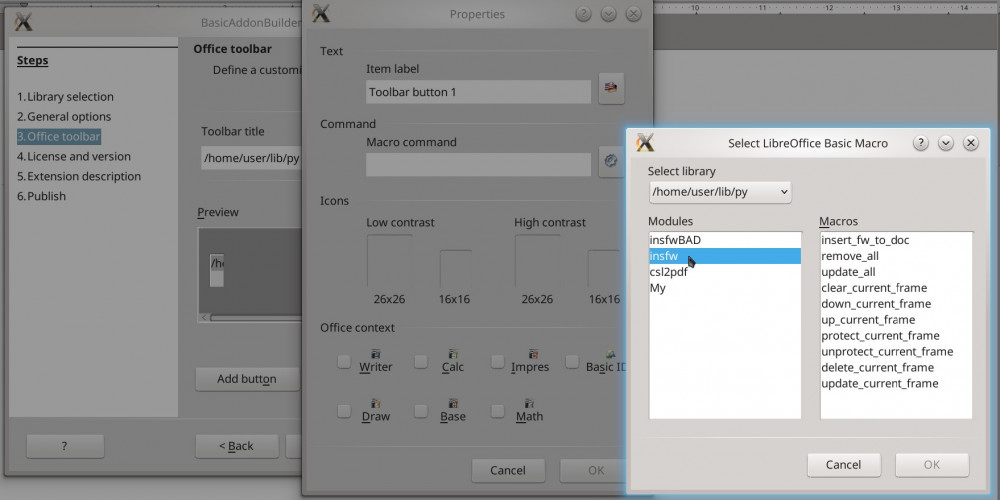Shade the Properties dialog via title arrow
Screen dimensions: 1000x500
608,14
